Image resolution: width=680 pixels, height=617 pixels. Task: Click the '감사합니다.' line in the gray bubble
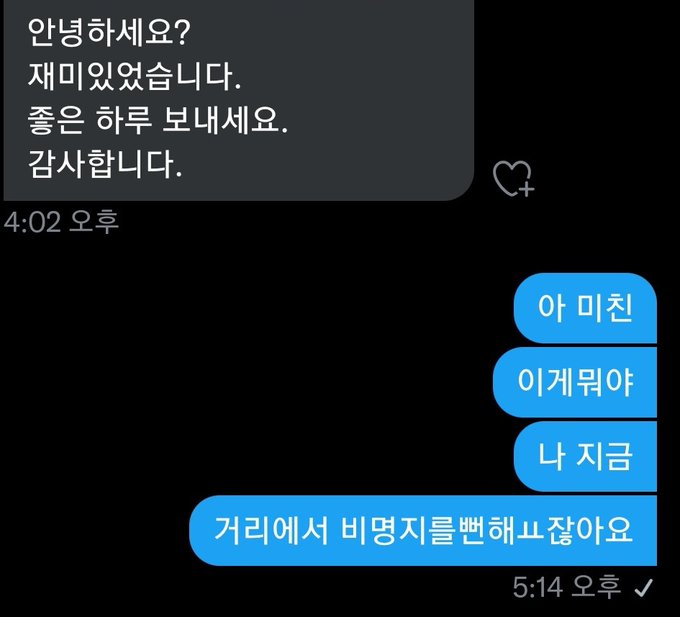(105, 164)
